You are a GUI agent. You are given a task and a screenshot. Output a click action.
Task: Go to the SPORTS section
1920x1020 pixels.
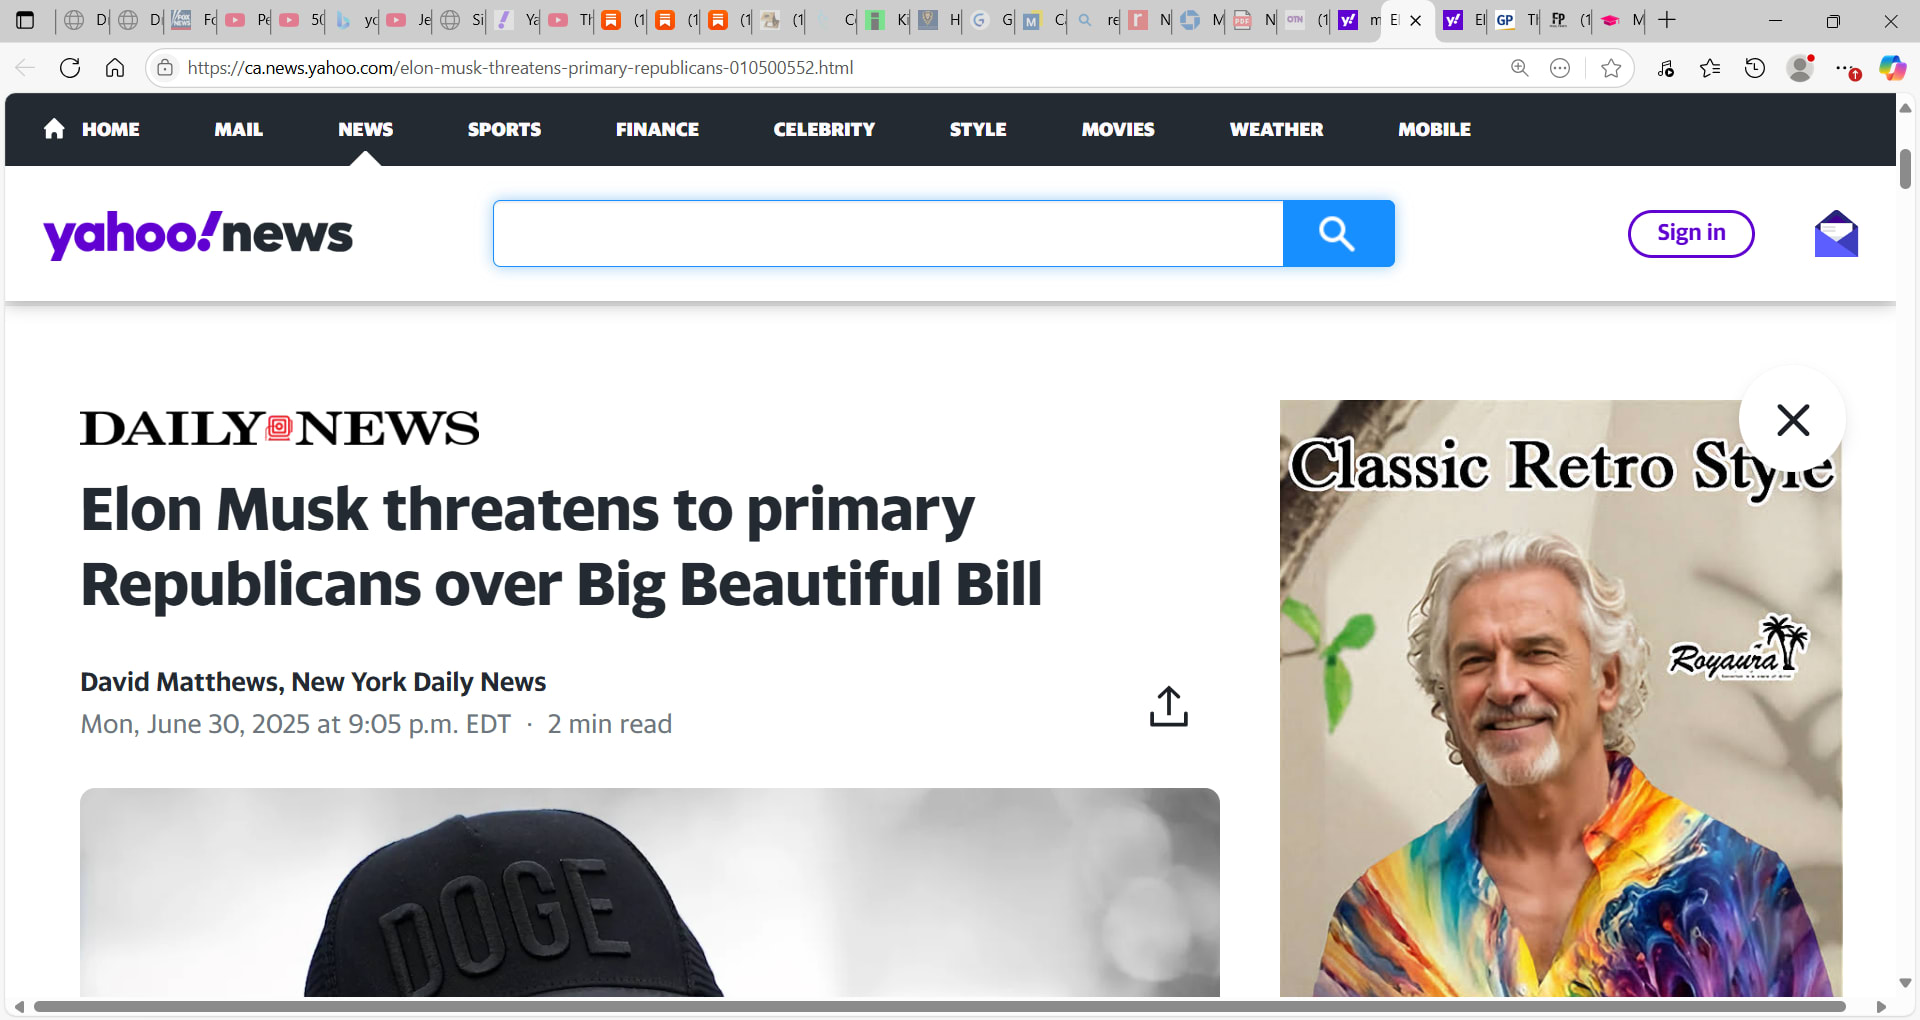(504, 129)
